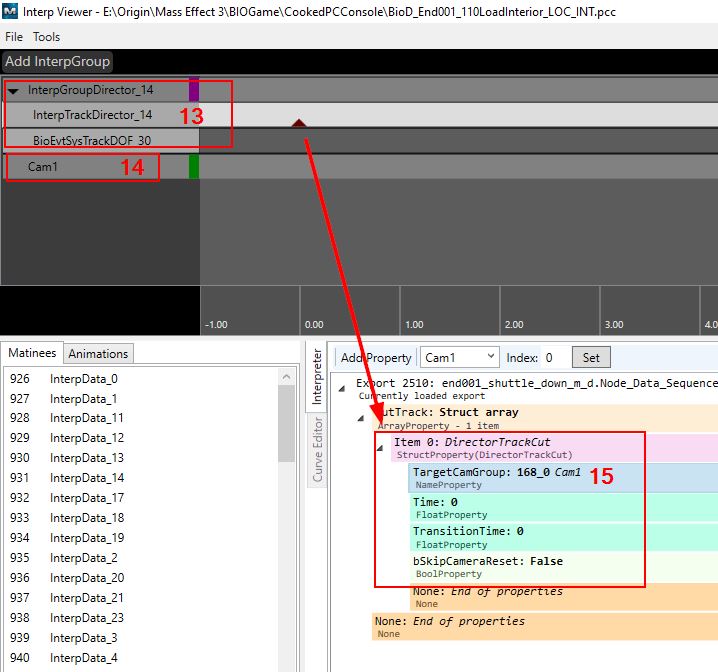Select 933 InterpData_18 entry

[x=140, y=518]
